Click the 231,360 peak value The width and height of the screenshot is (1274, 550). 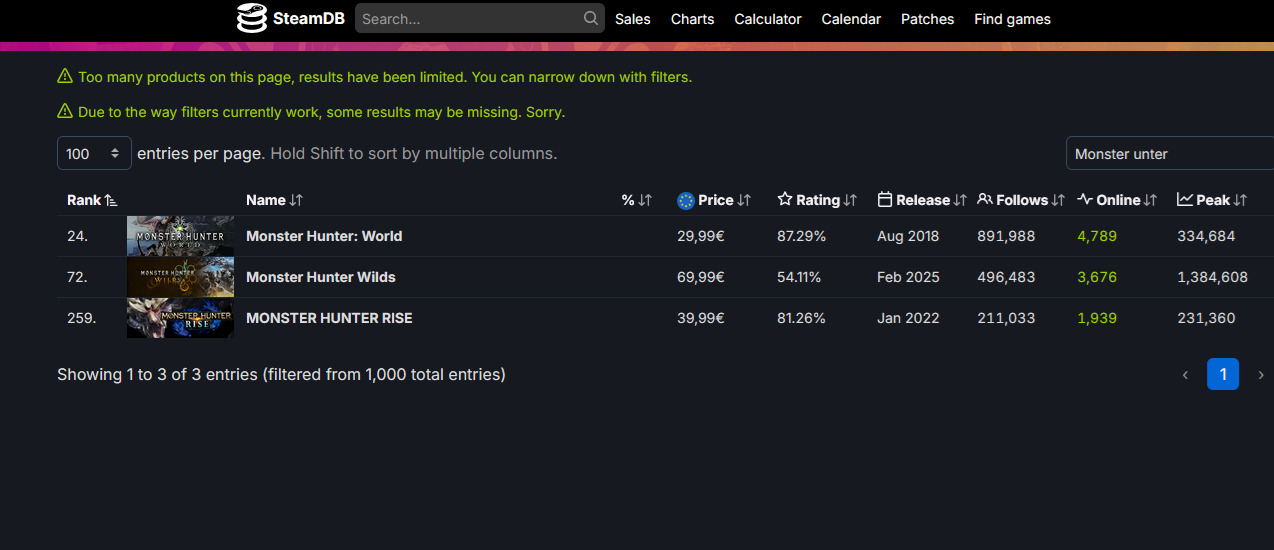[x=1206, y=318]
